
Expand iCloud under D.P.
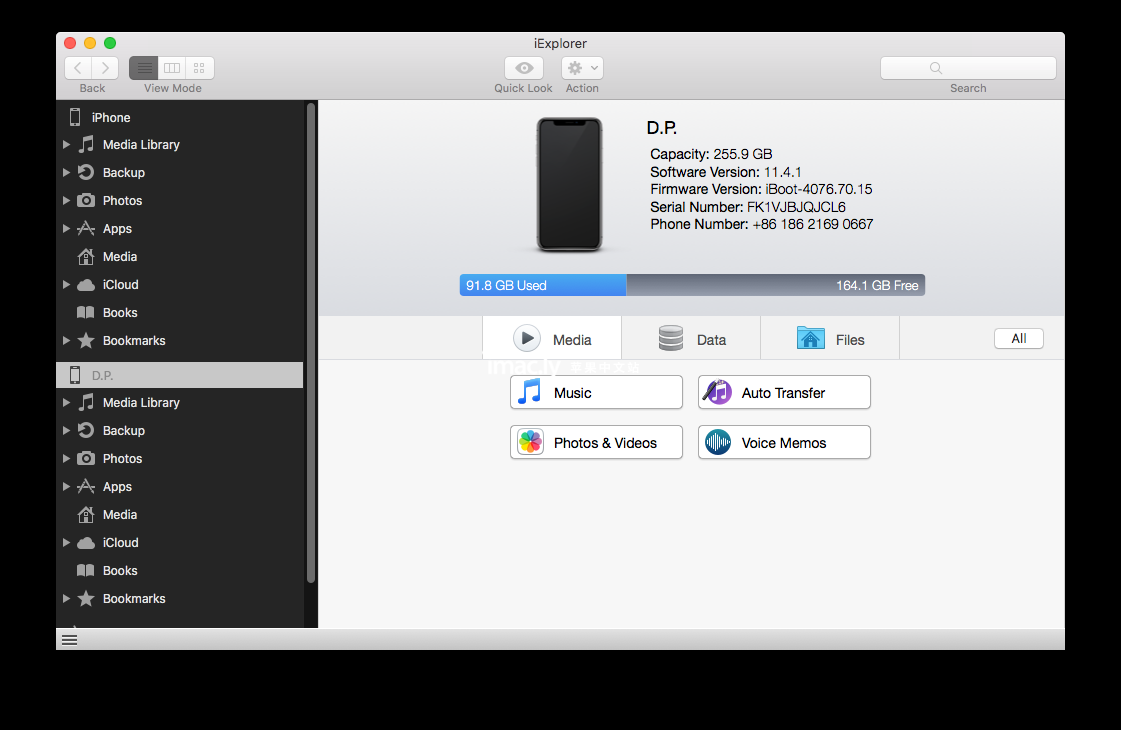(x=66, y=543)
